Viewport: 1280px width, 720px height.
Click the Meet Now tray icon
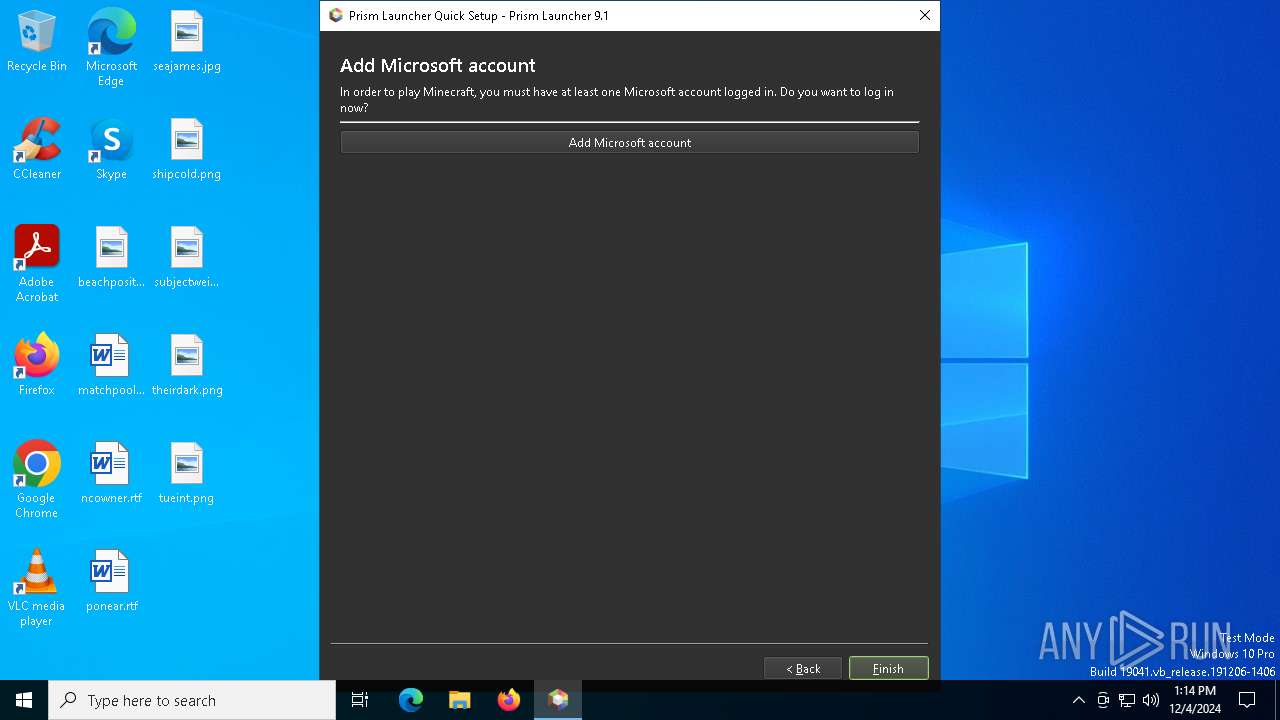[x=1103, y=700]
